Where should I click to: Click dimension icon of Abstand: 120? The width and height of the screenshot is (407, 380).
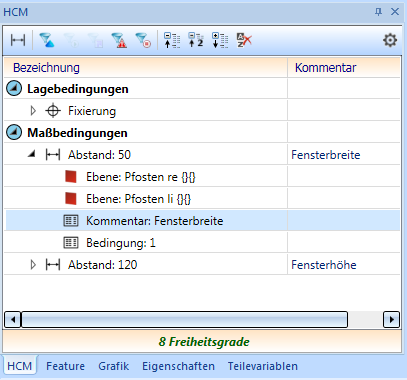click(53, 265)
